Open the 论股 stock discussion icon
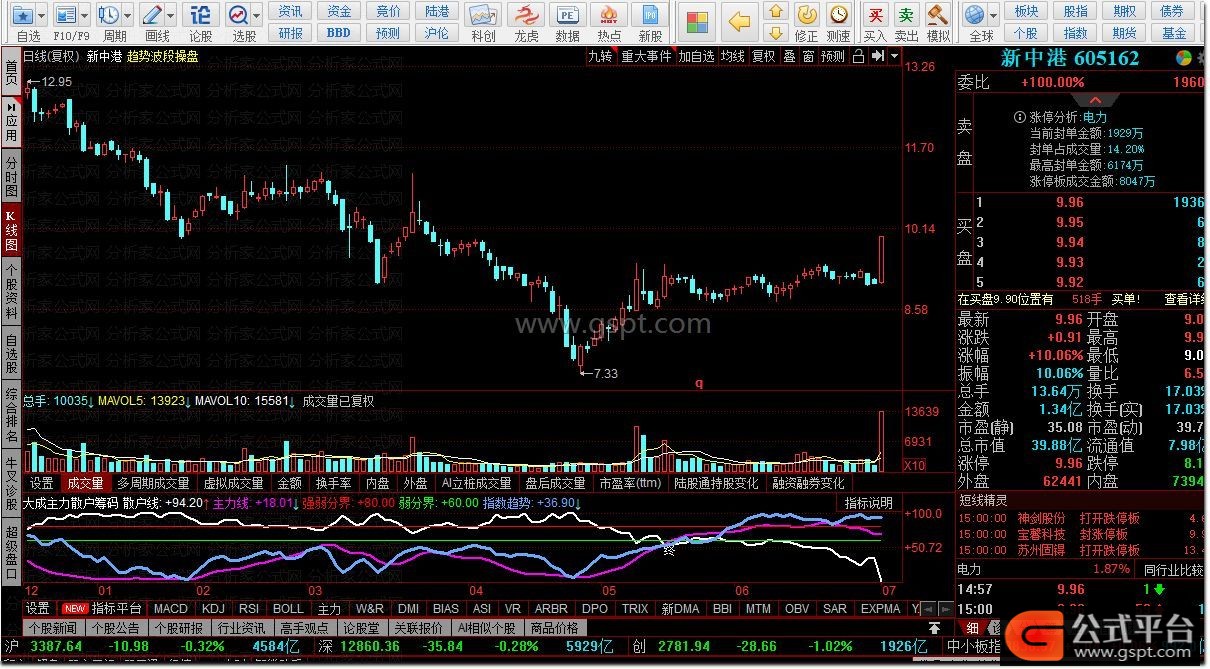This screenshot has width=1210, height=669. coord(201,15)
